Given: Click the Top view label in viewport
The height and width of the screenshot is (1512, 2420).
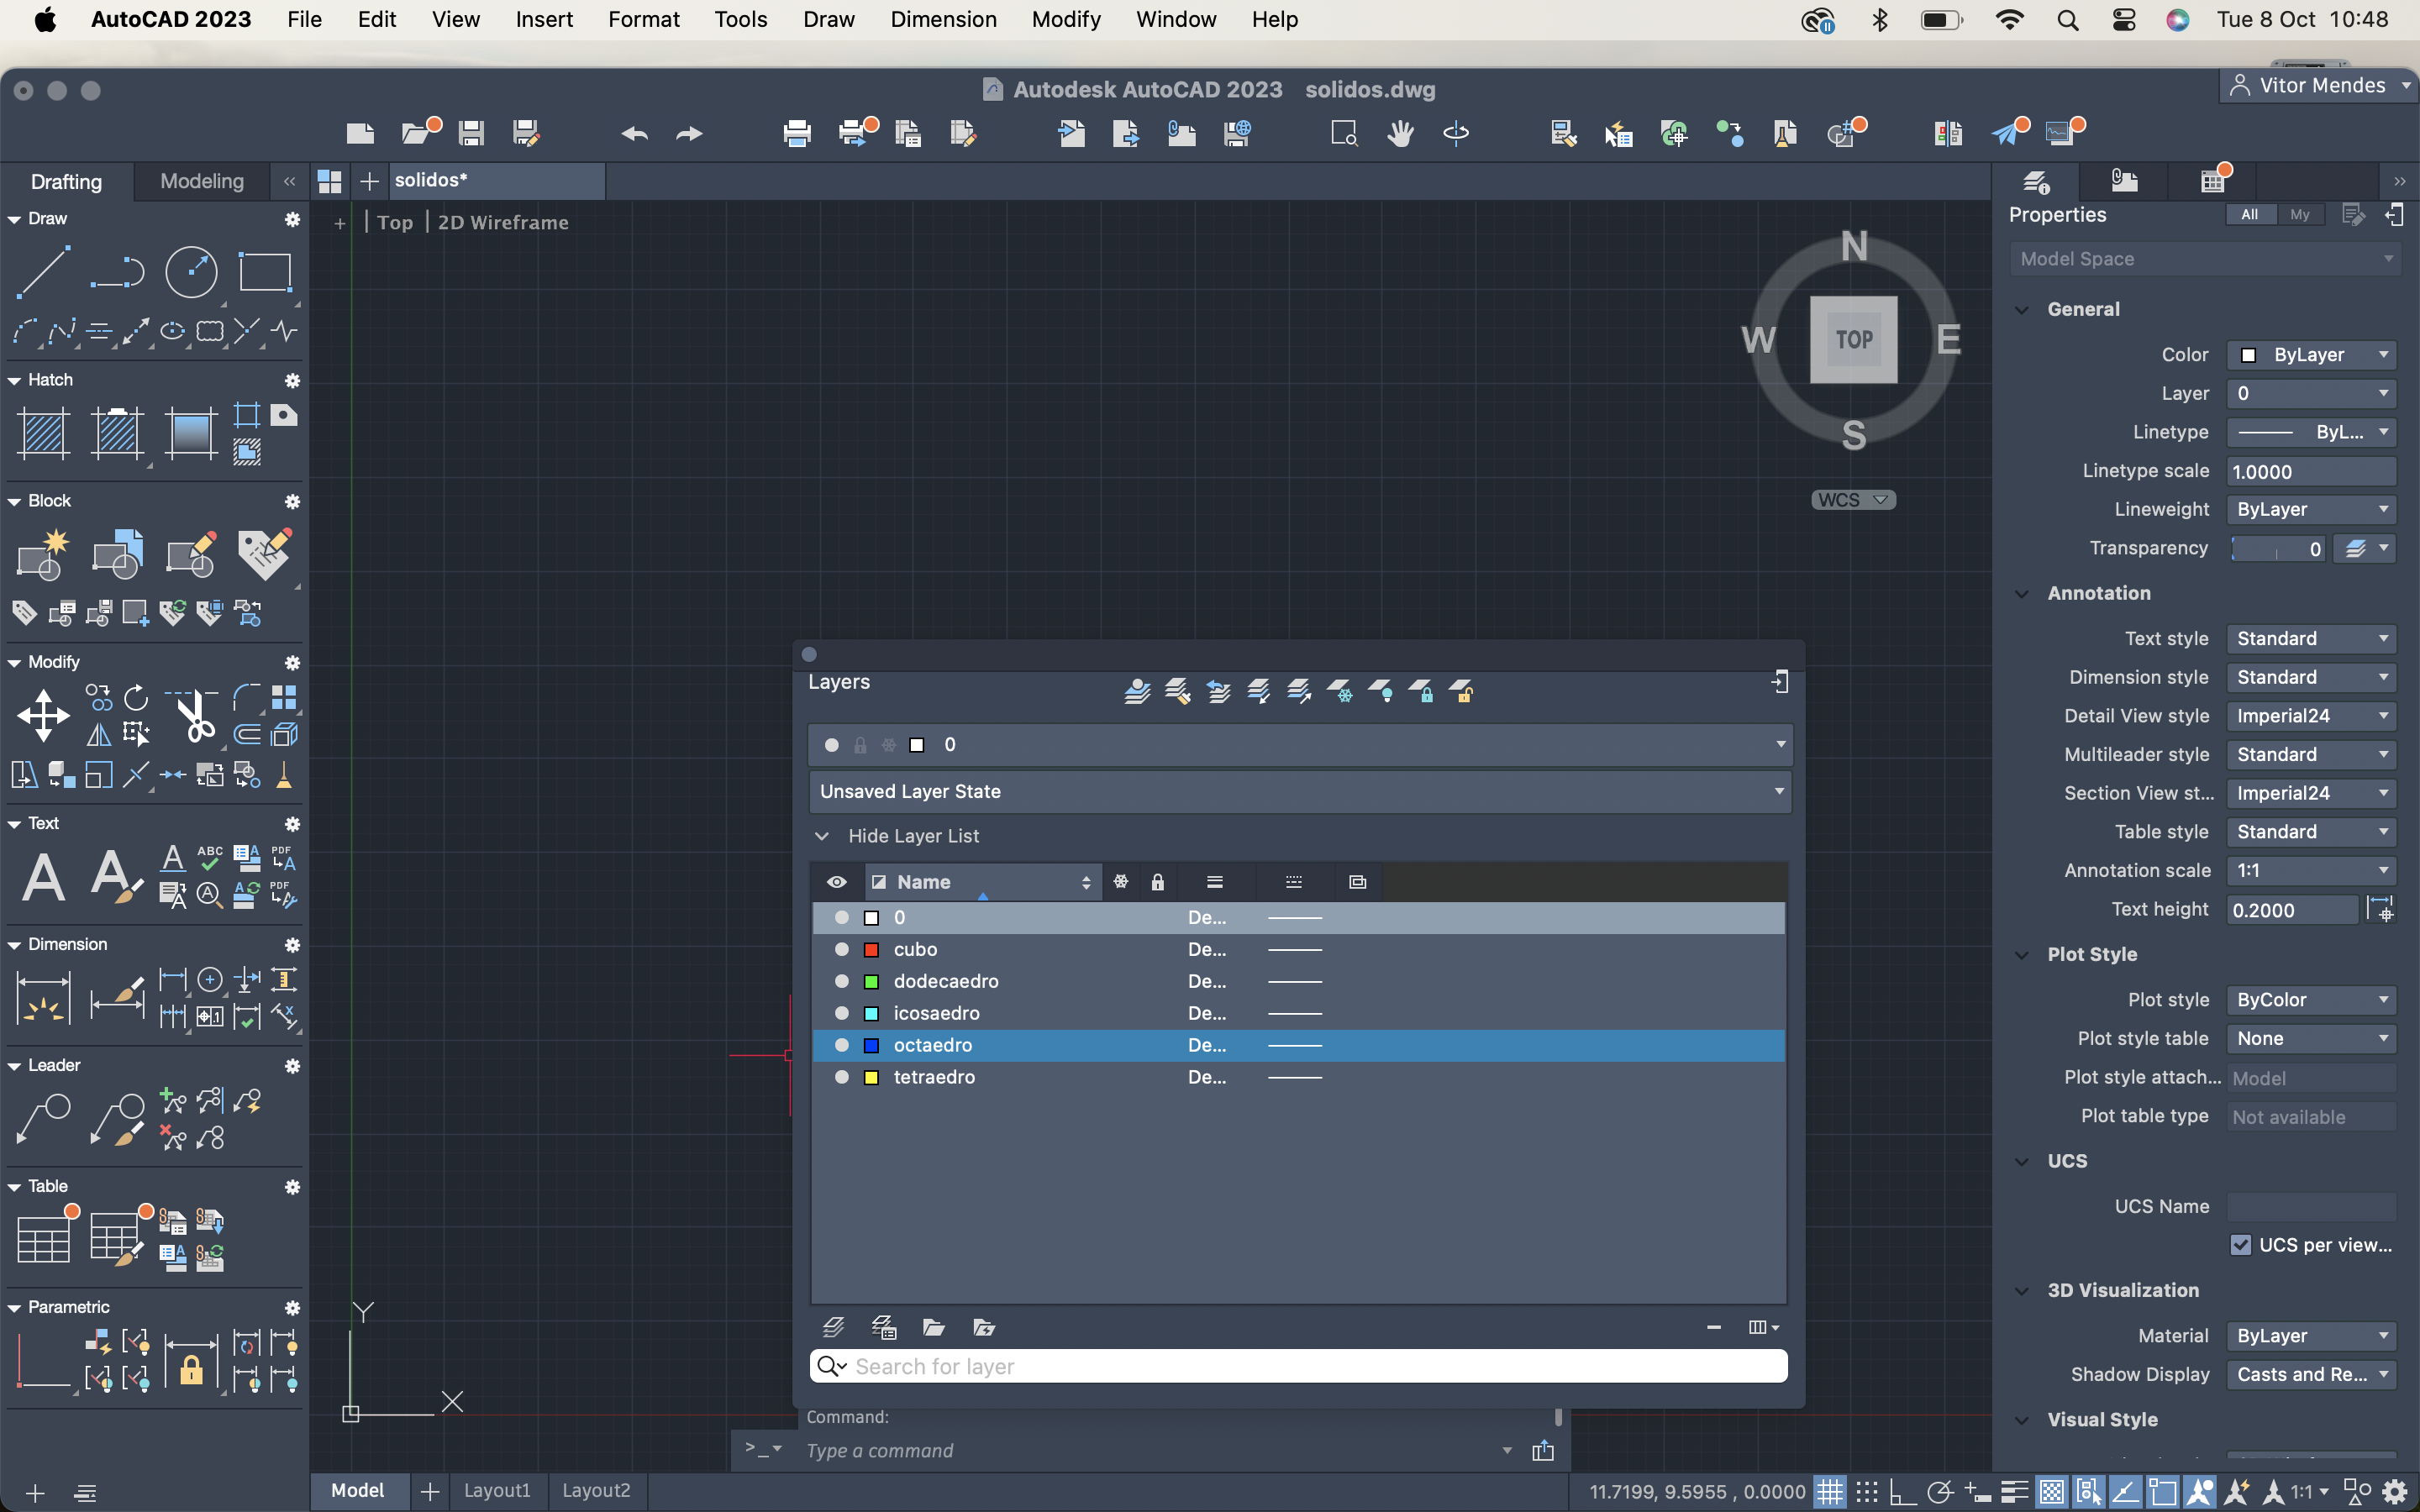Looking at the screenshot, I should (x=395, y=222).
